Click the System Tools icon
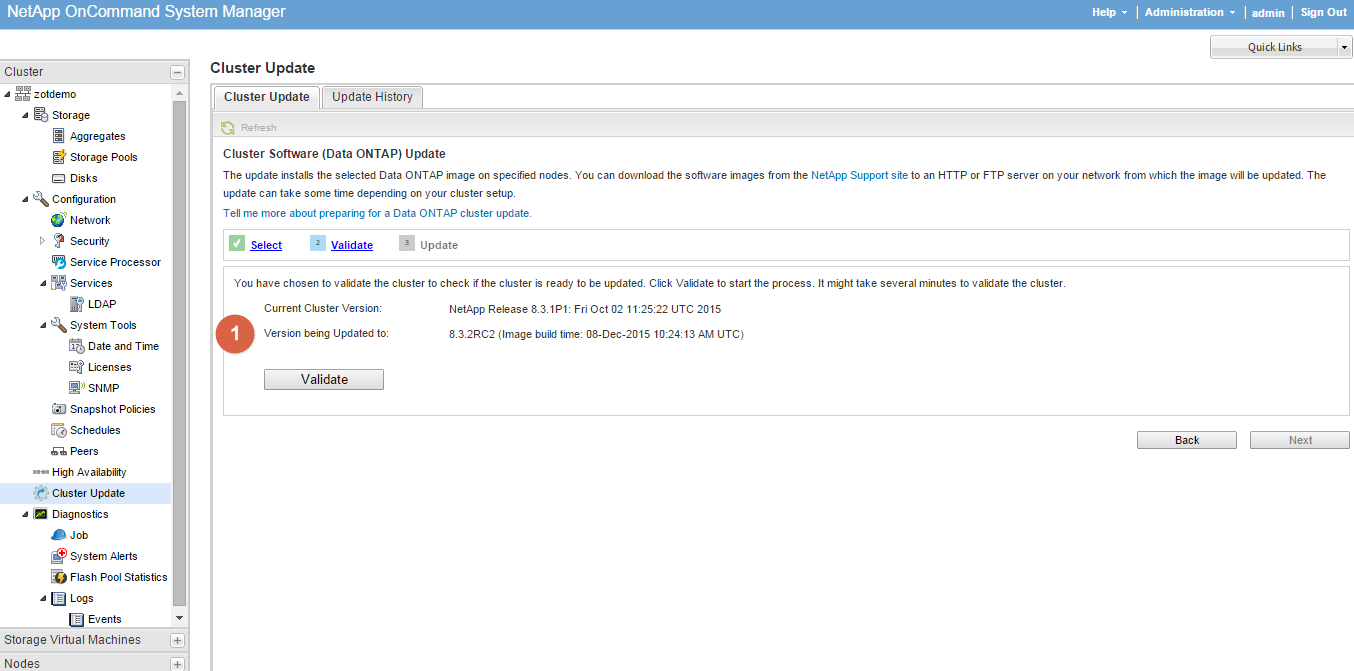The width and height of the screenshot is (1354, 671). tap(59, 325)
